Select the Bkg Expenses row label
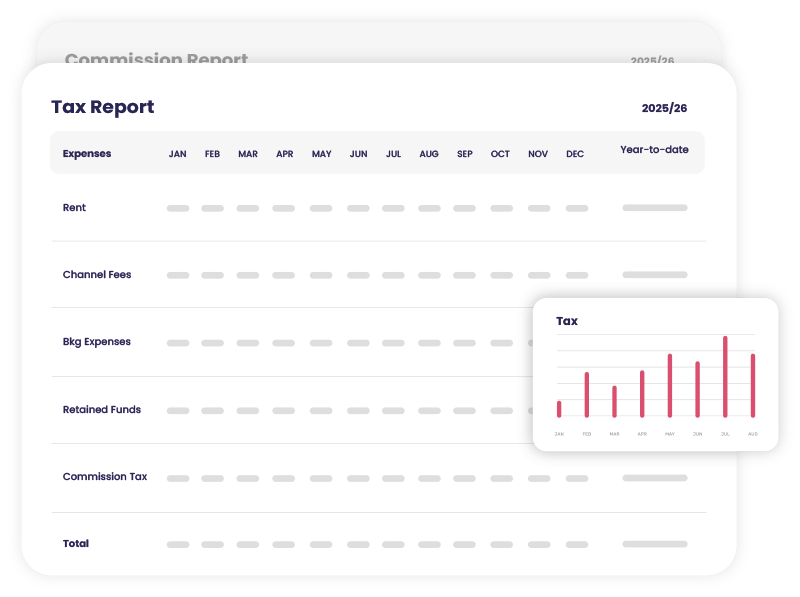This screenshot has width=800, height=597. coord(97,342)
